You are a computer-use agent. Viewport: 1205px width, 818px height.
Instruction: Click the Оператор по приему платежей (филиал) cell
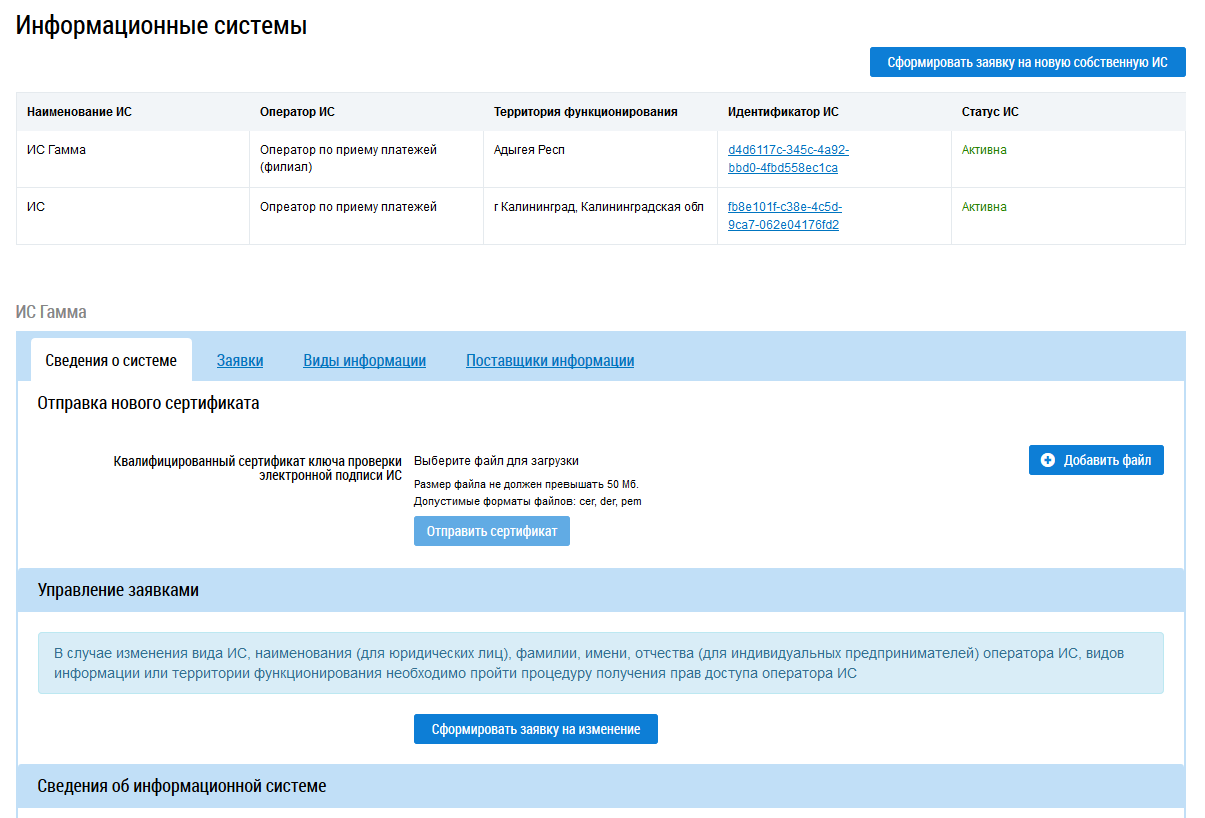[x=348, y=158]
